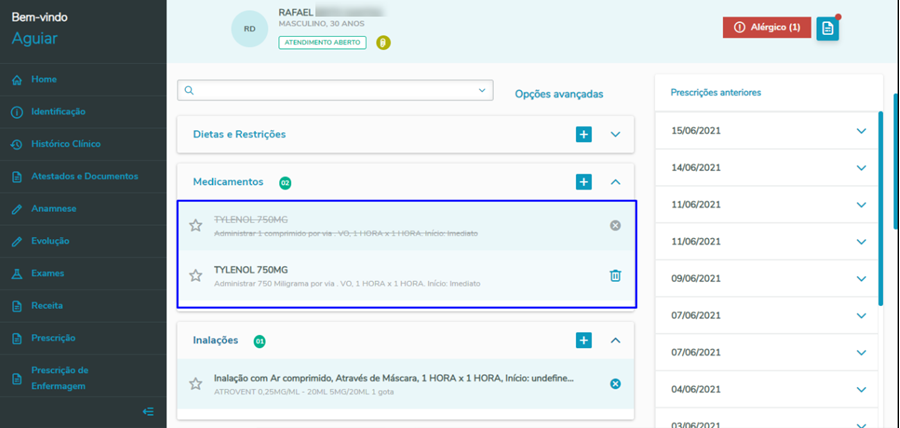Screen dimensions: 900x428
Task: Open the Evolução sidebar entry
Action: click(x=83, y=241)
